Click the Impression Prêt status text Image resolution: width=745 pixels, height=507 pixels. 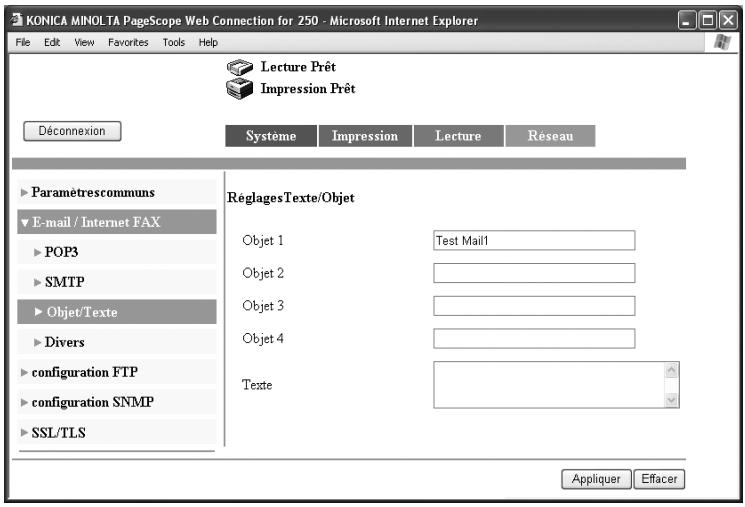[308, 88]
